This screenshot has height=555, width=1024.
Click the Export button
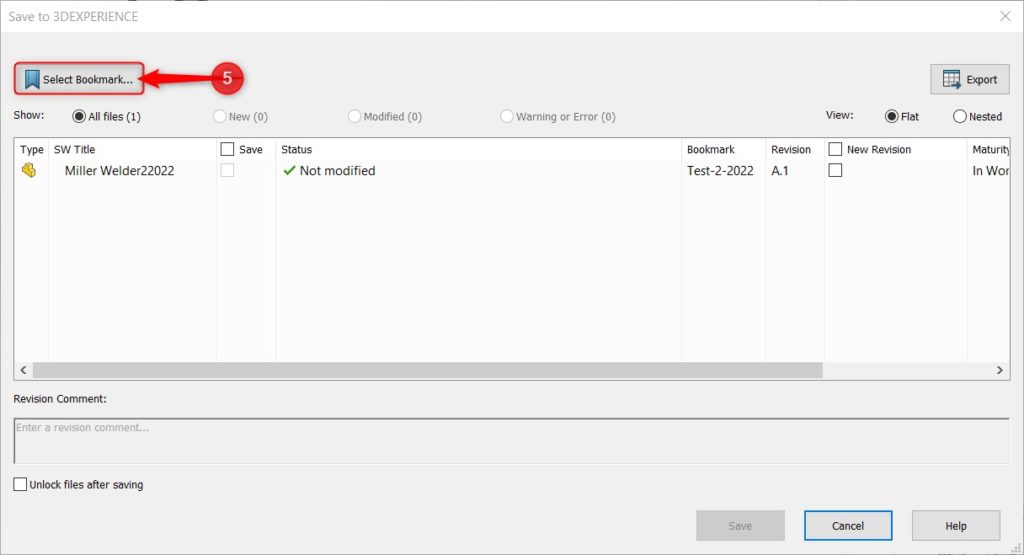[x=970, y=80]
